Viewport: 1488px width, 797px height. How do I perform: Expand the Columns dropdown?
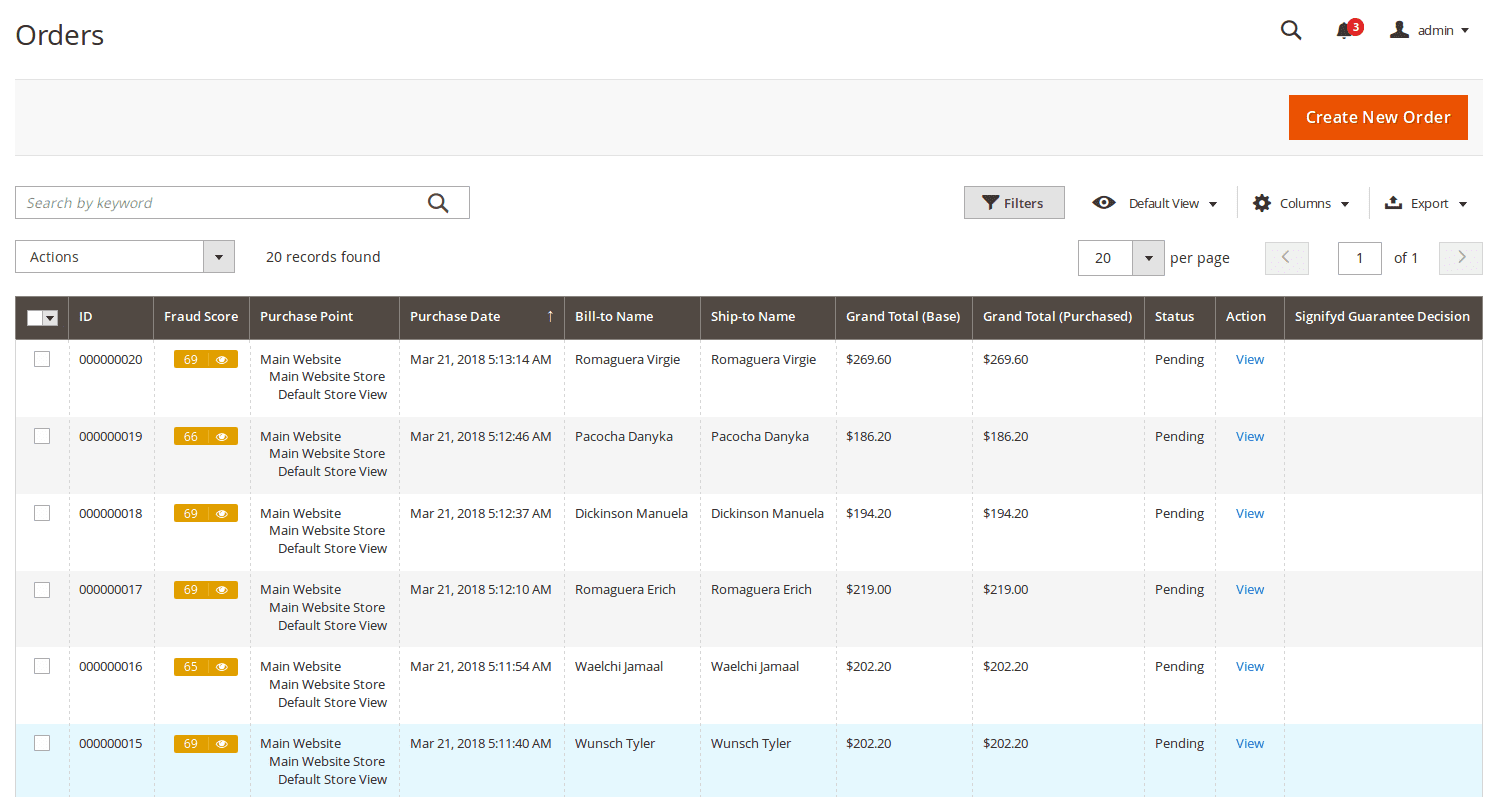point(1301,203)
